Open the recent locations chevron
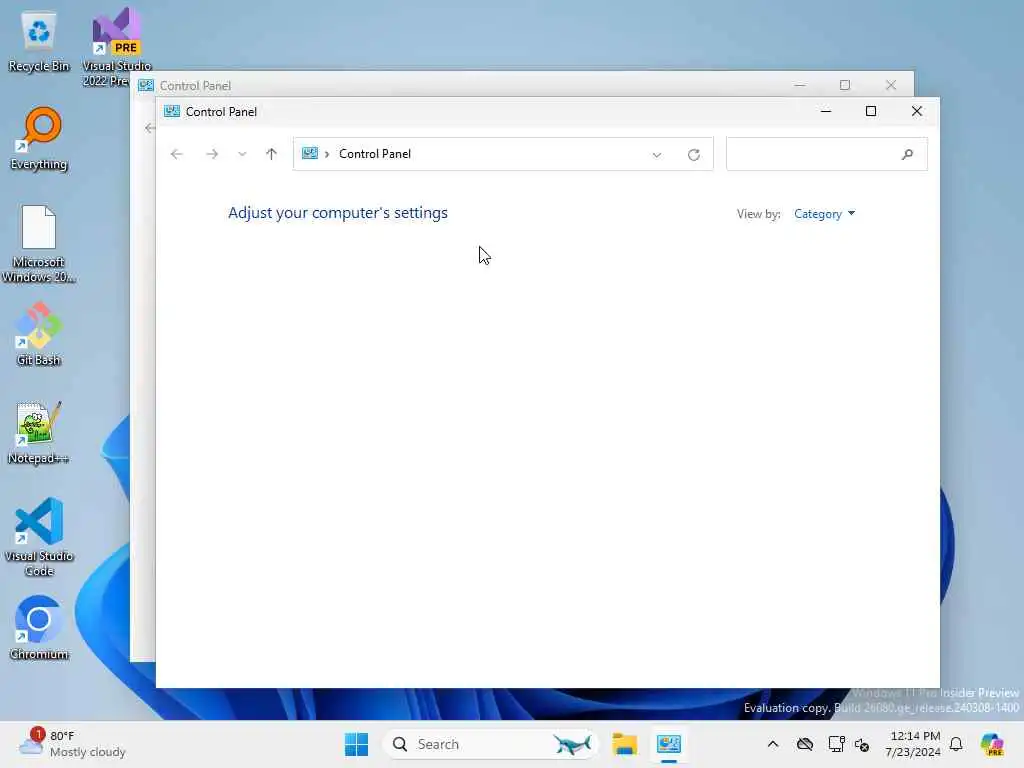The width and height of the screenshot is (1024, 768). click(x=242, y=154)
